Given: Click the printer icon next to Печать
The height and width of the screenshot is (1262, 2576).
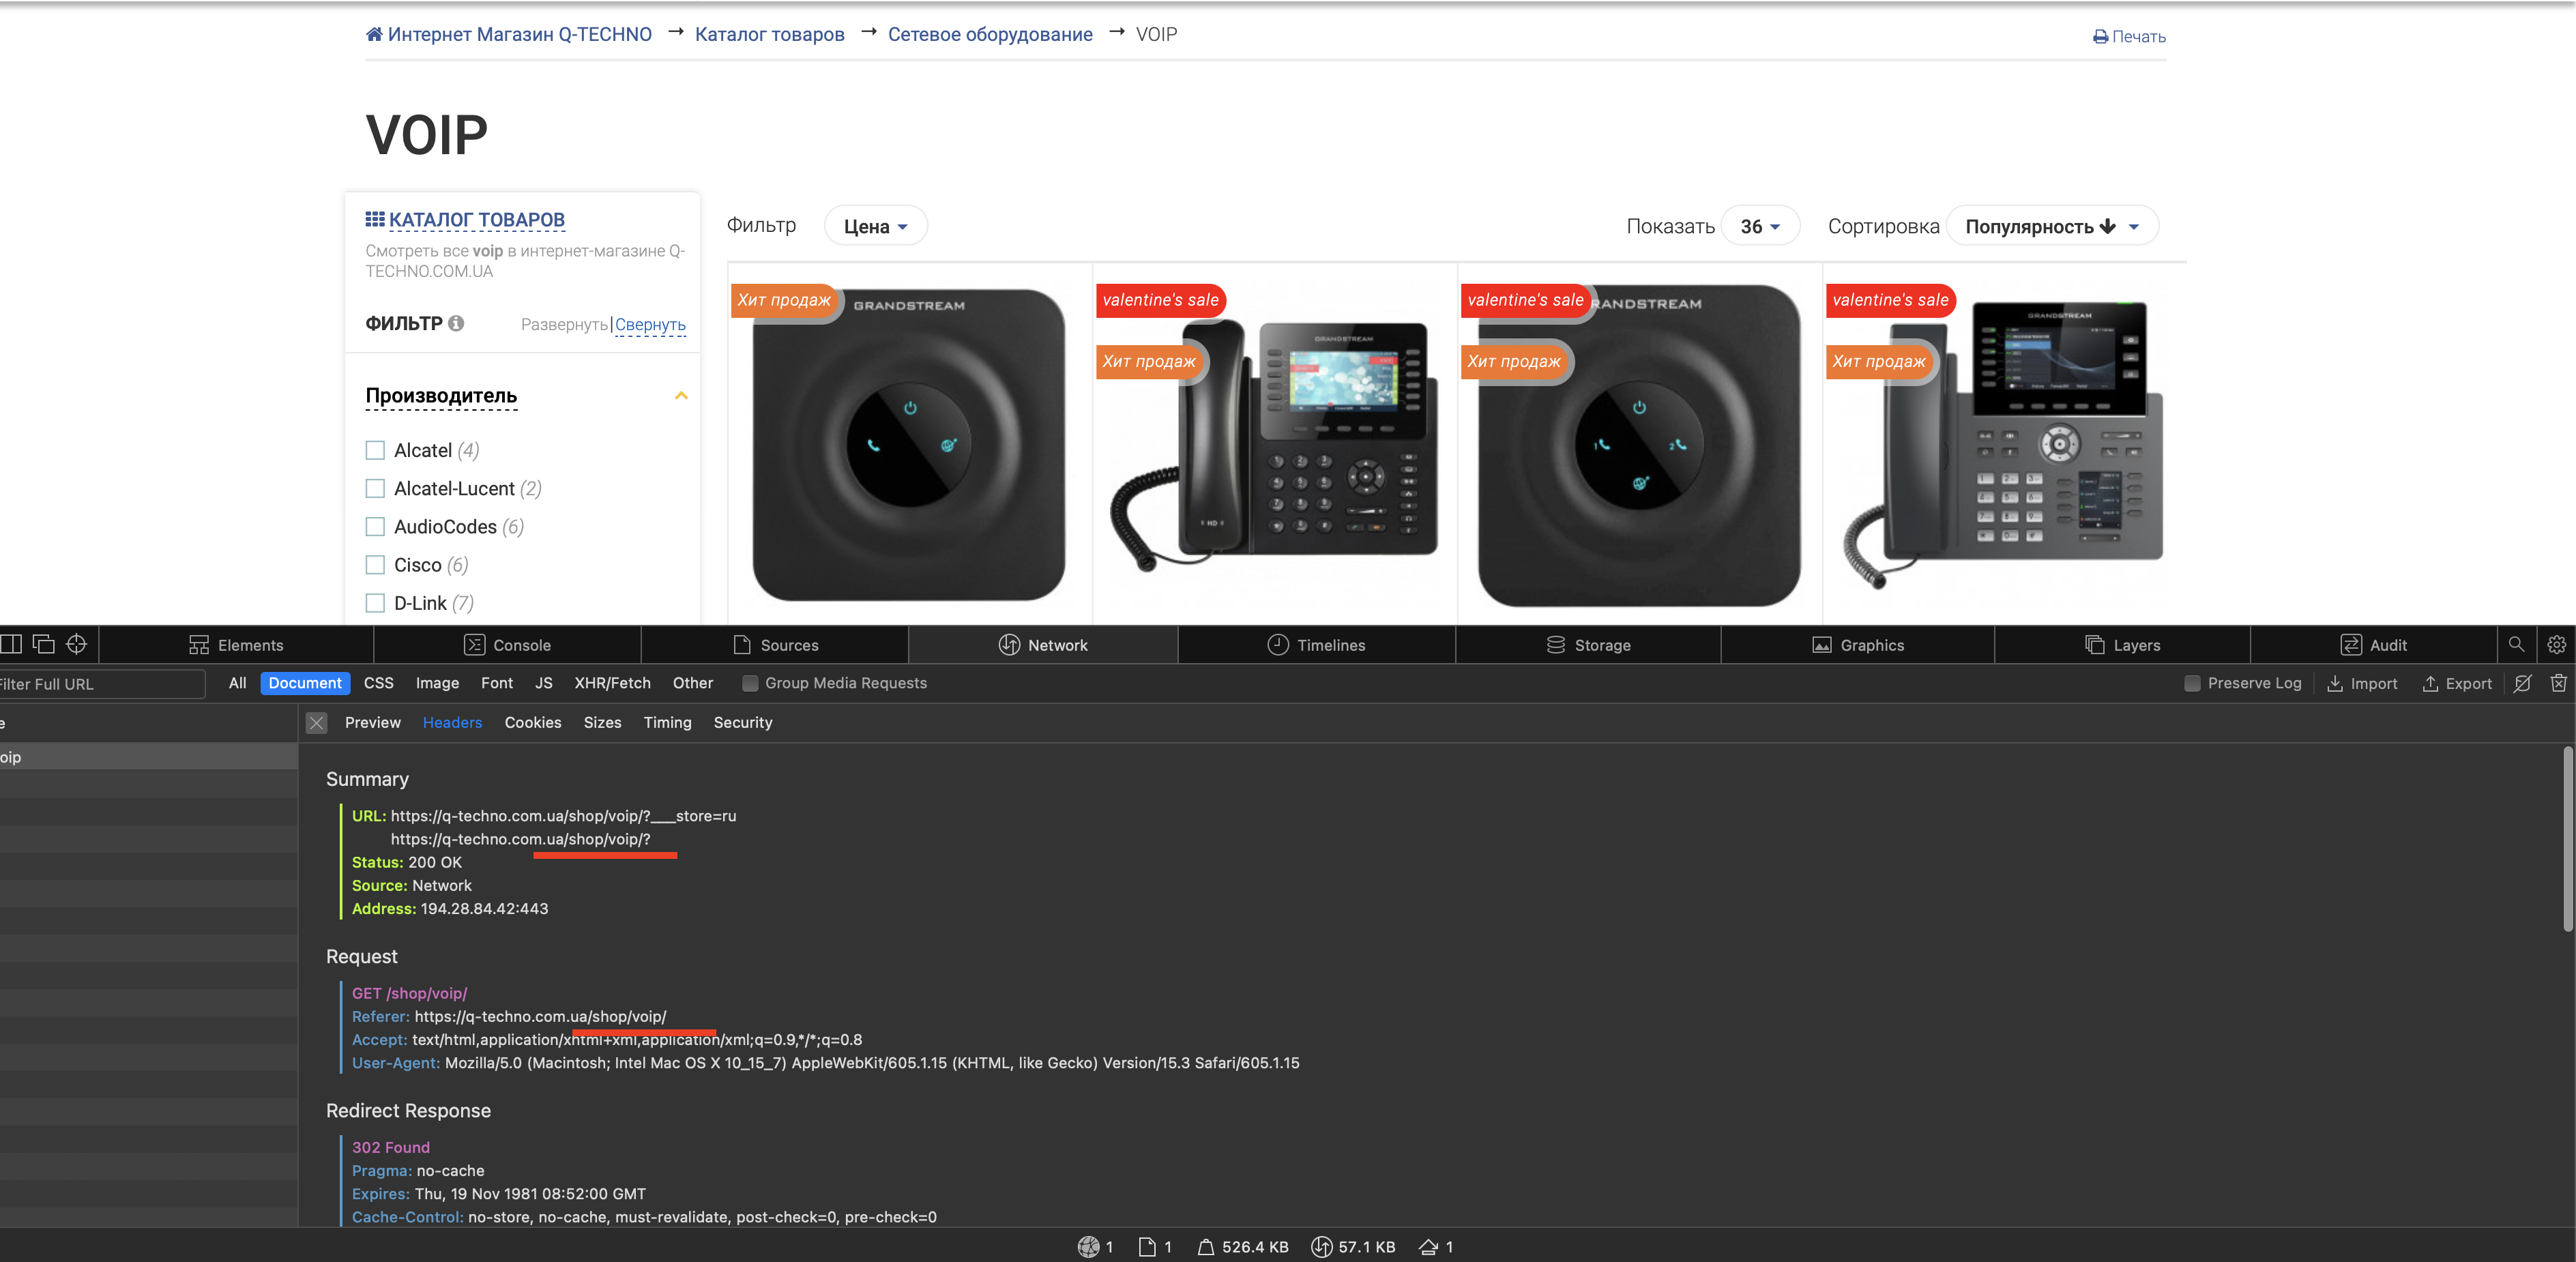Looking at the screenshot, I should [x=2100, y=37].
